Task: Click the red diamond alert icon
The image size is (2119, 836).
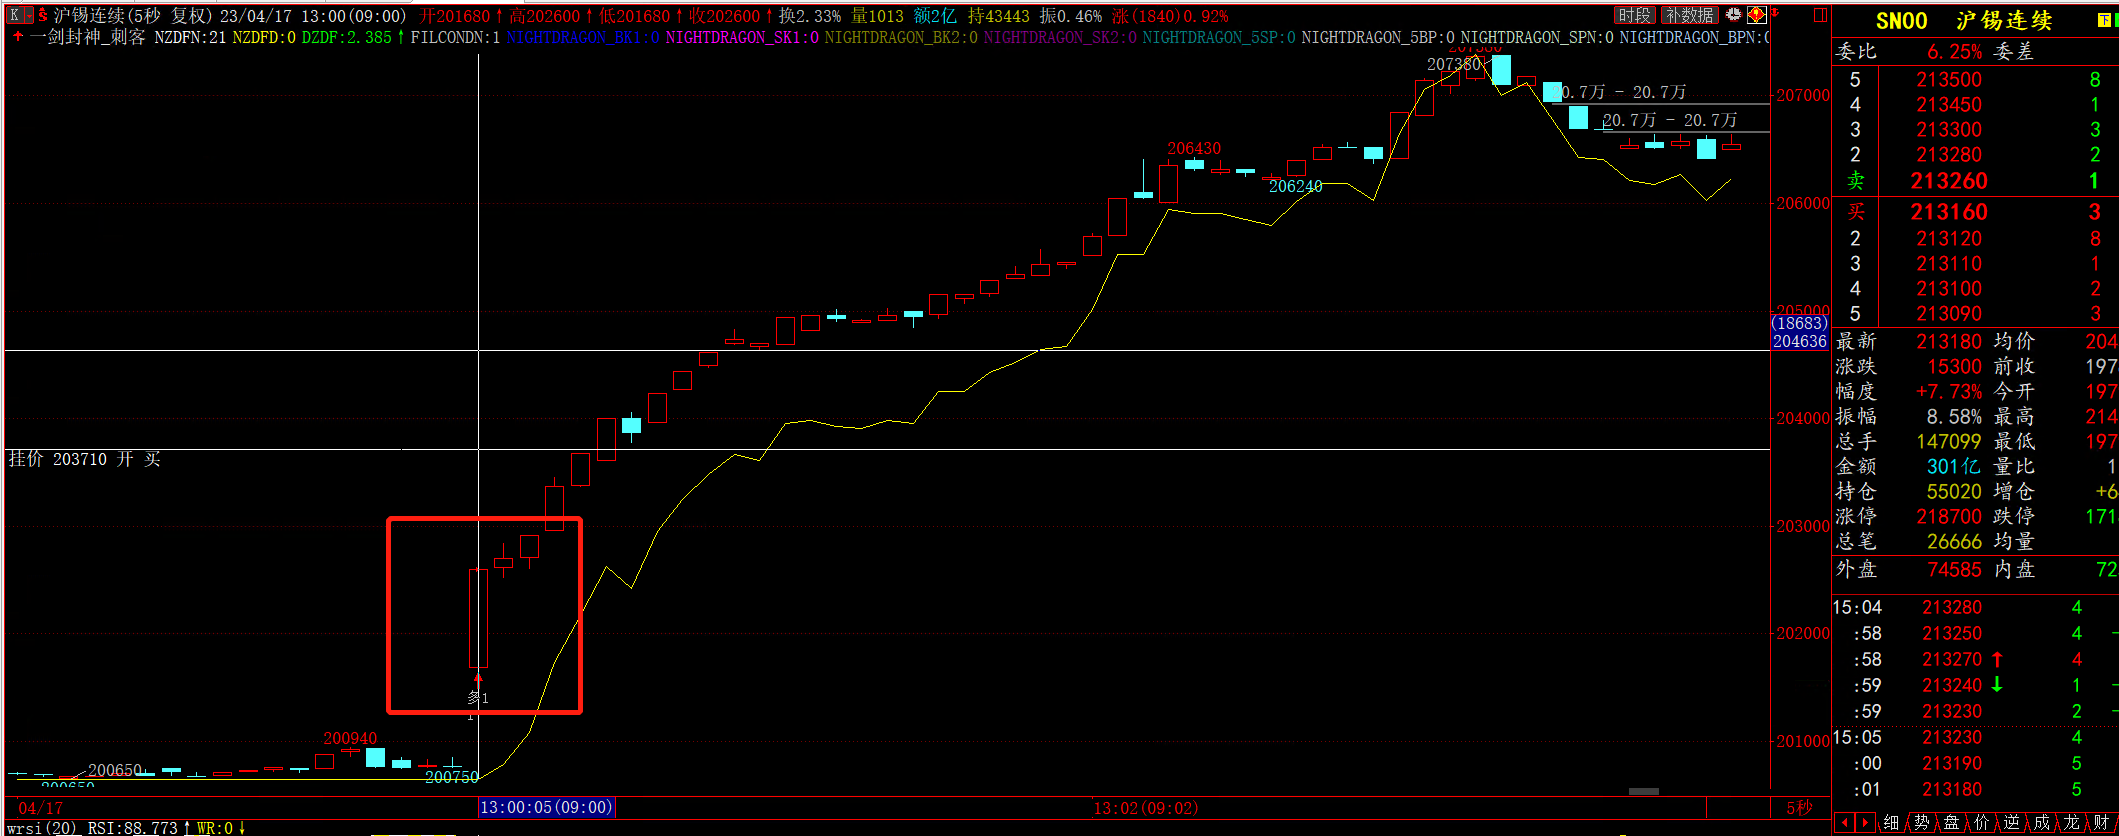Action: click(1757, 15)
